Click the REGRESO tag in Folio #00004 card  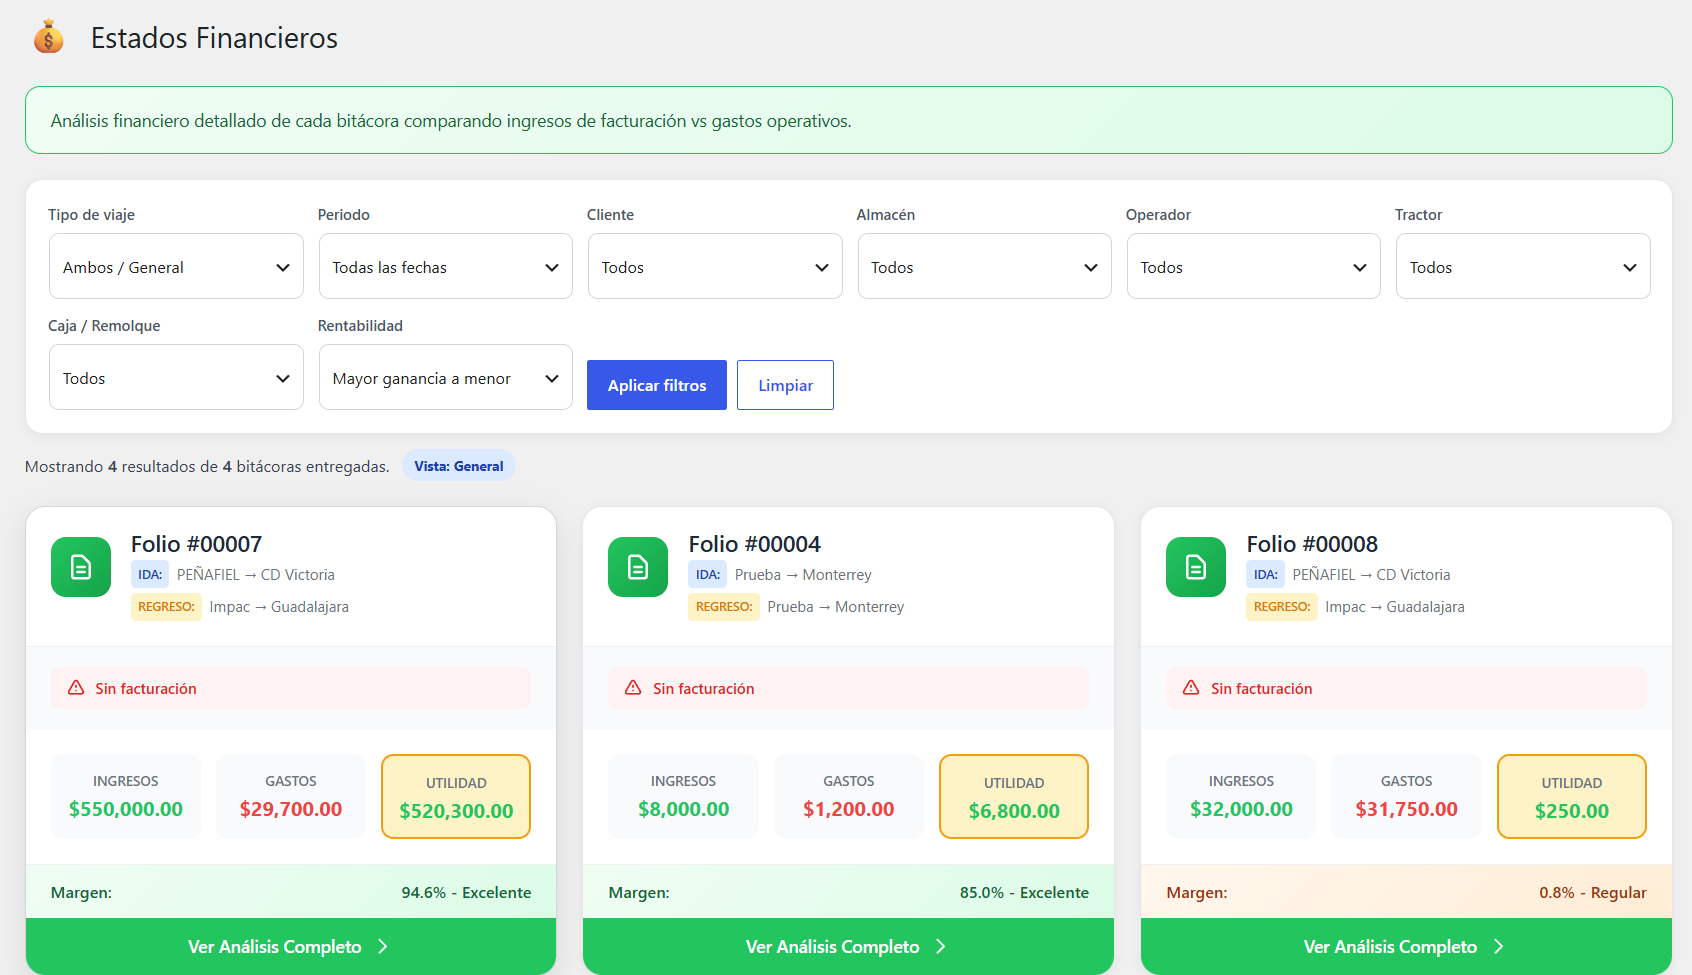pos(724,606)
